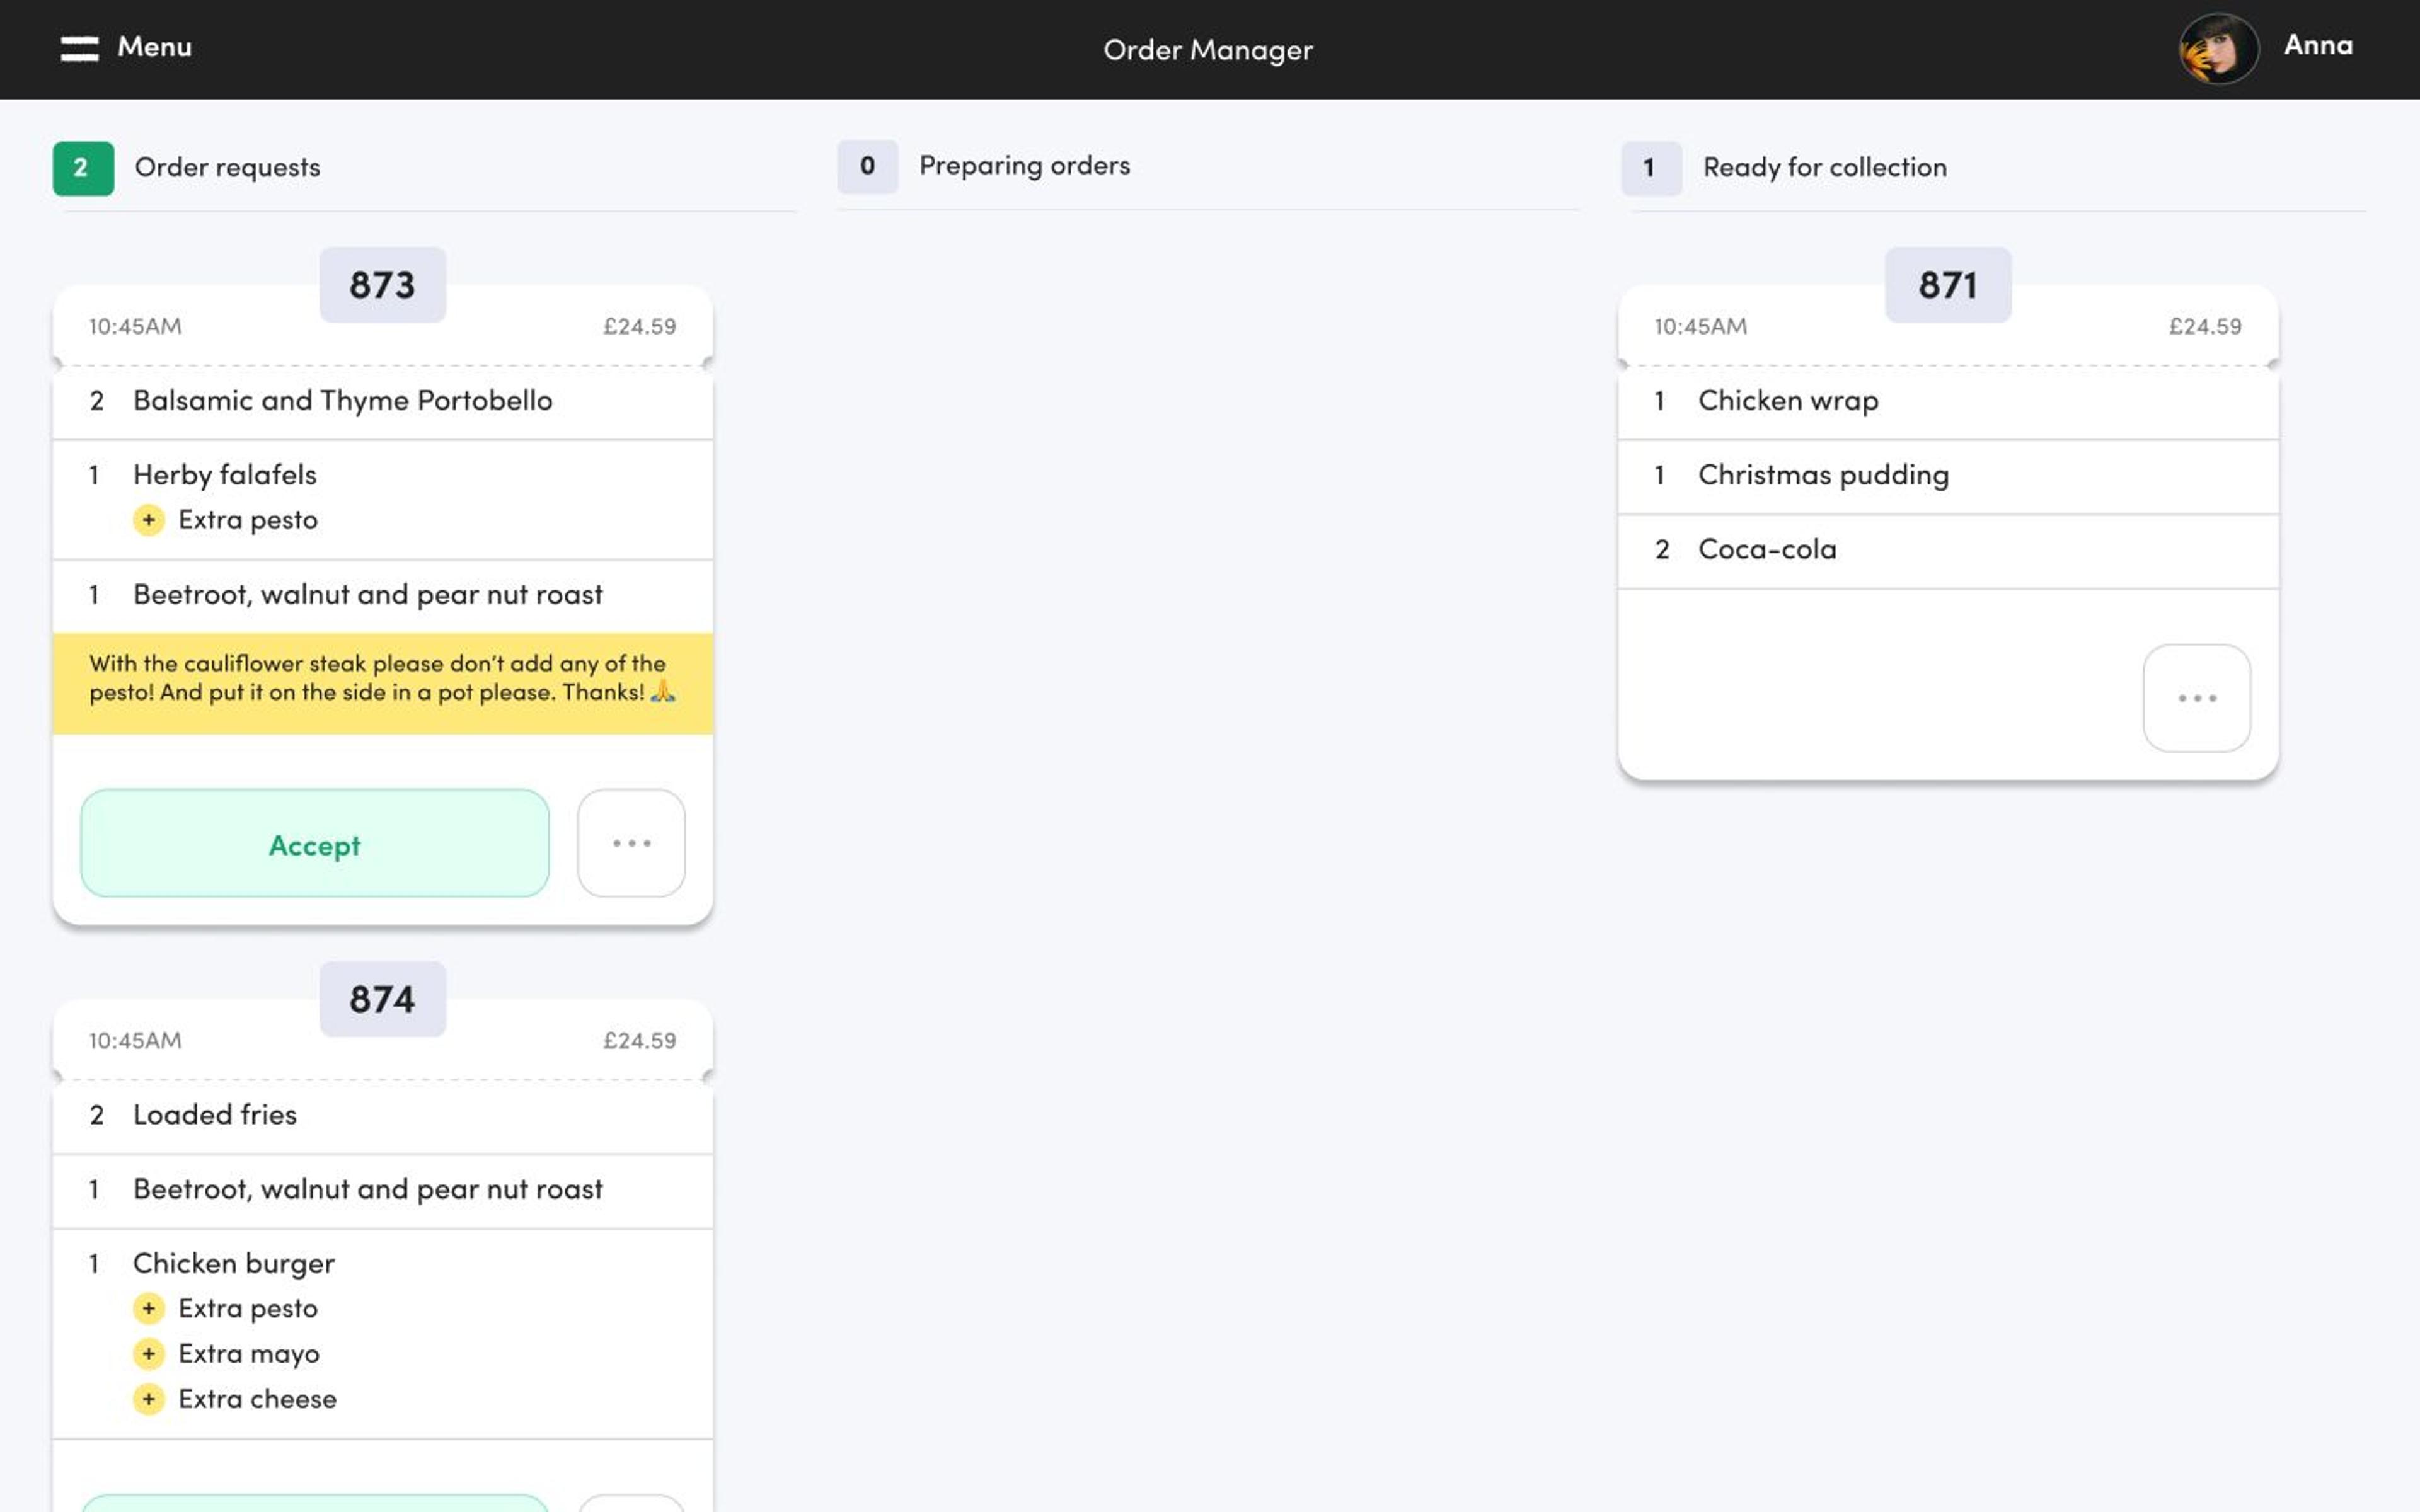Select the Christmas pudding line item
Image resolution: width=2420 pixels, height=1512 pixels.
point(1823,475)
